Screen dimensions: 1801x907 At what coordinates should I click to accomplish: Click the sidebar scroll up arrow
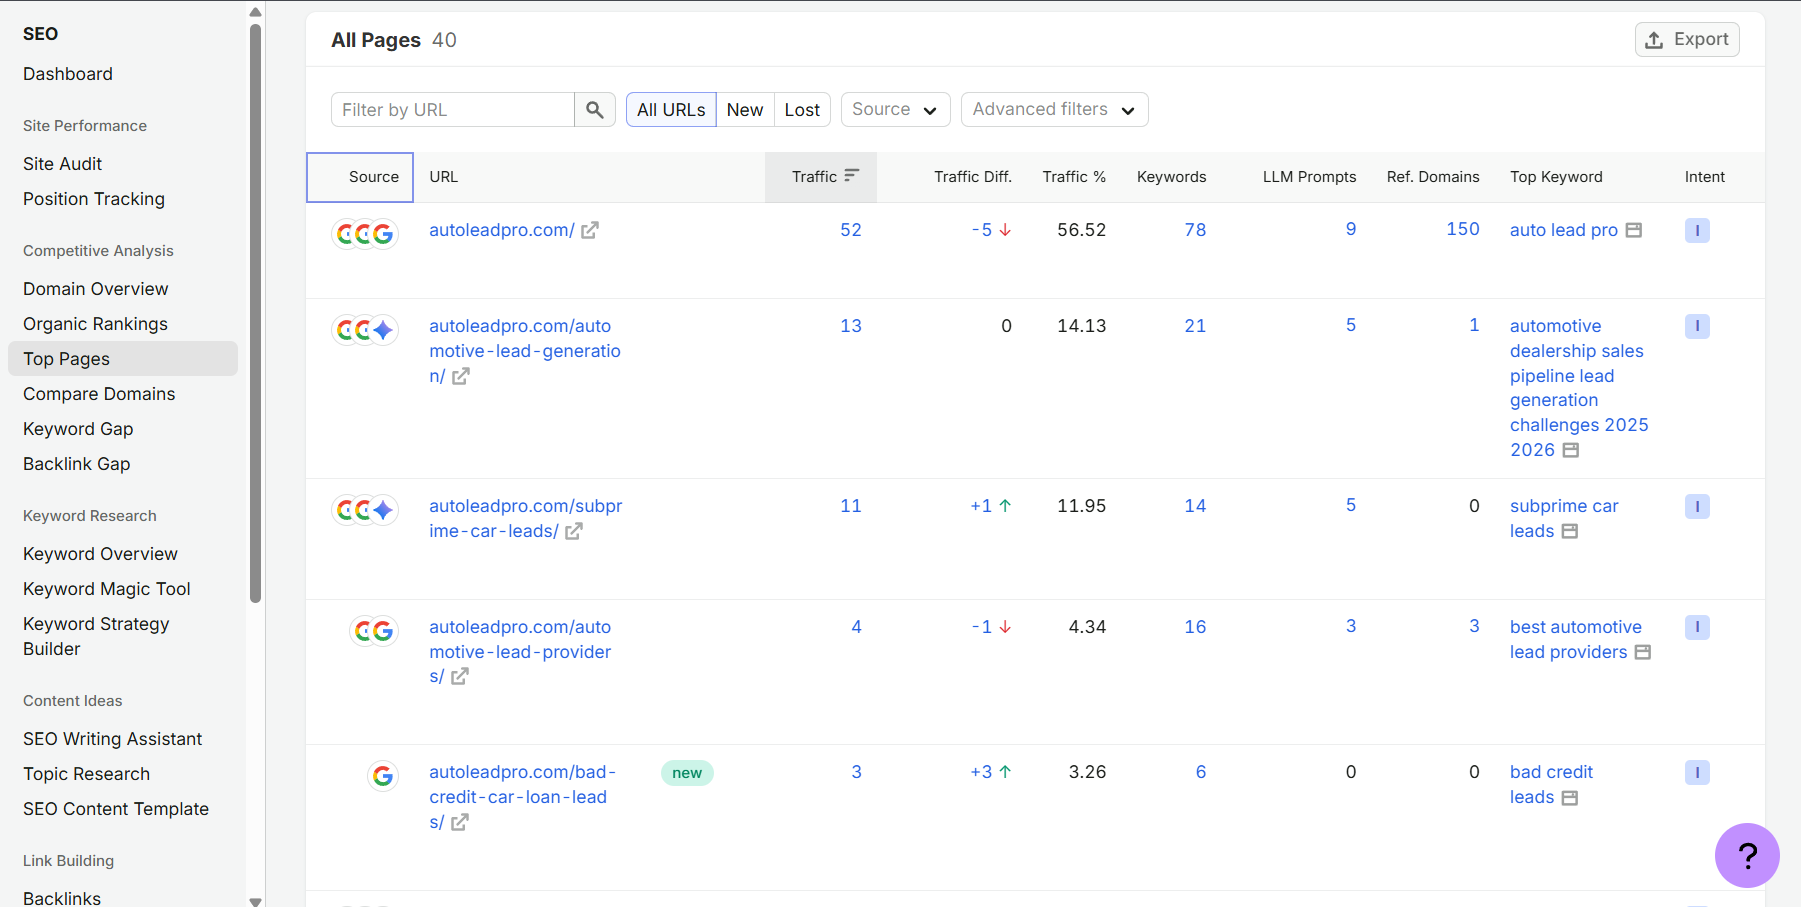coord(255,12)
